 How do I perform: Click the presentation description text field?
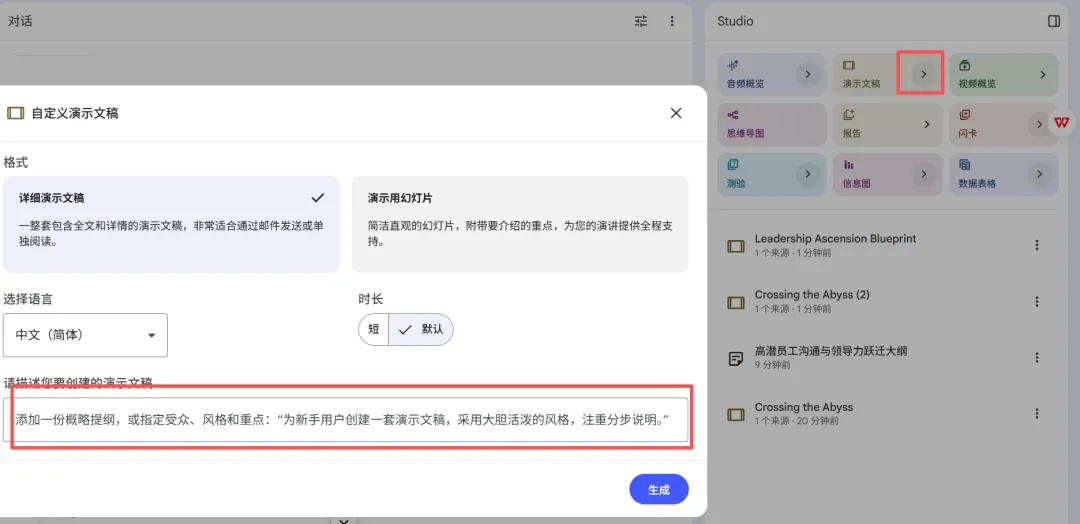coord(346,419)
